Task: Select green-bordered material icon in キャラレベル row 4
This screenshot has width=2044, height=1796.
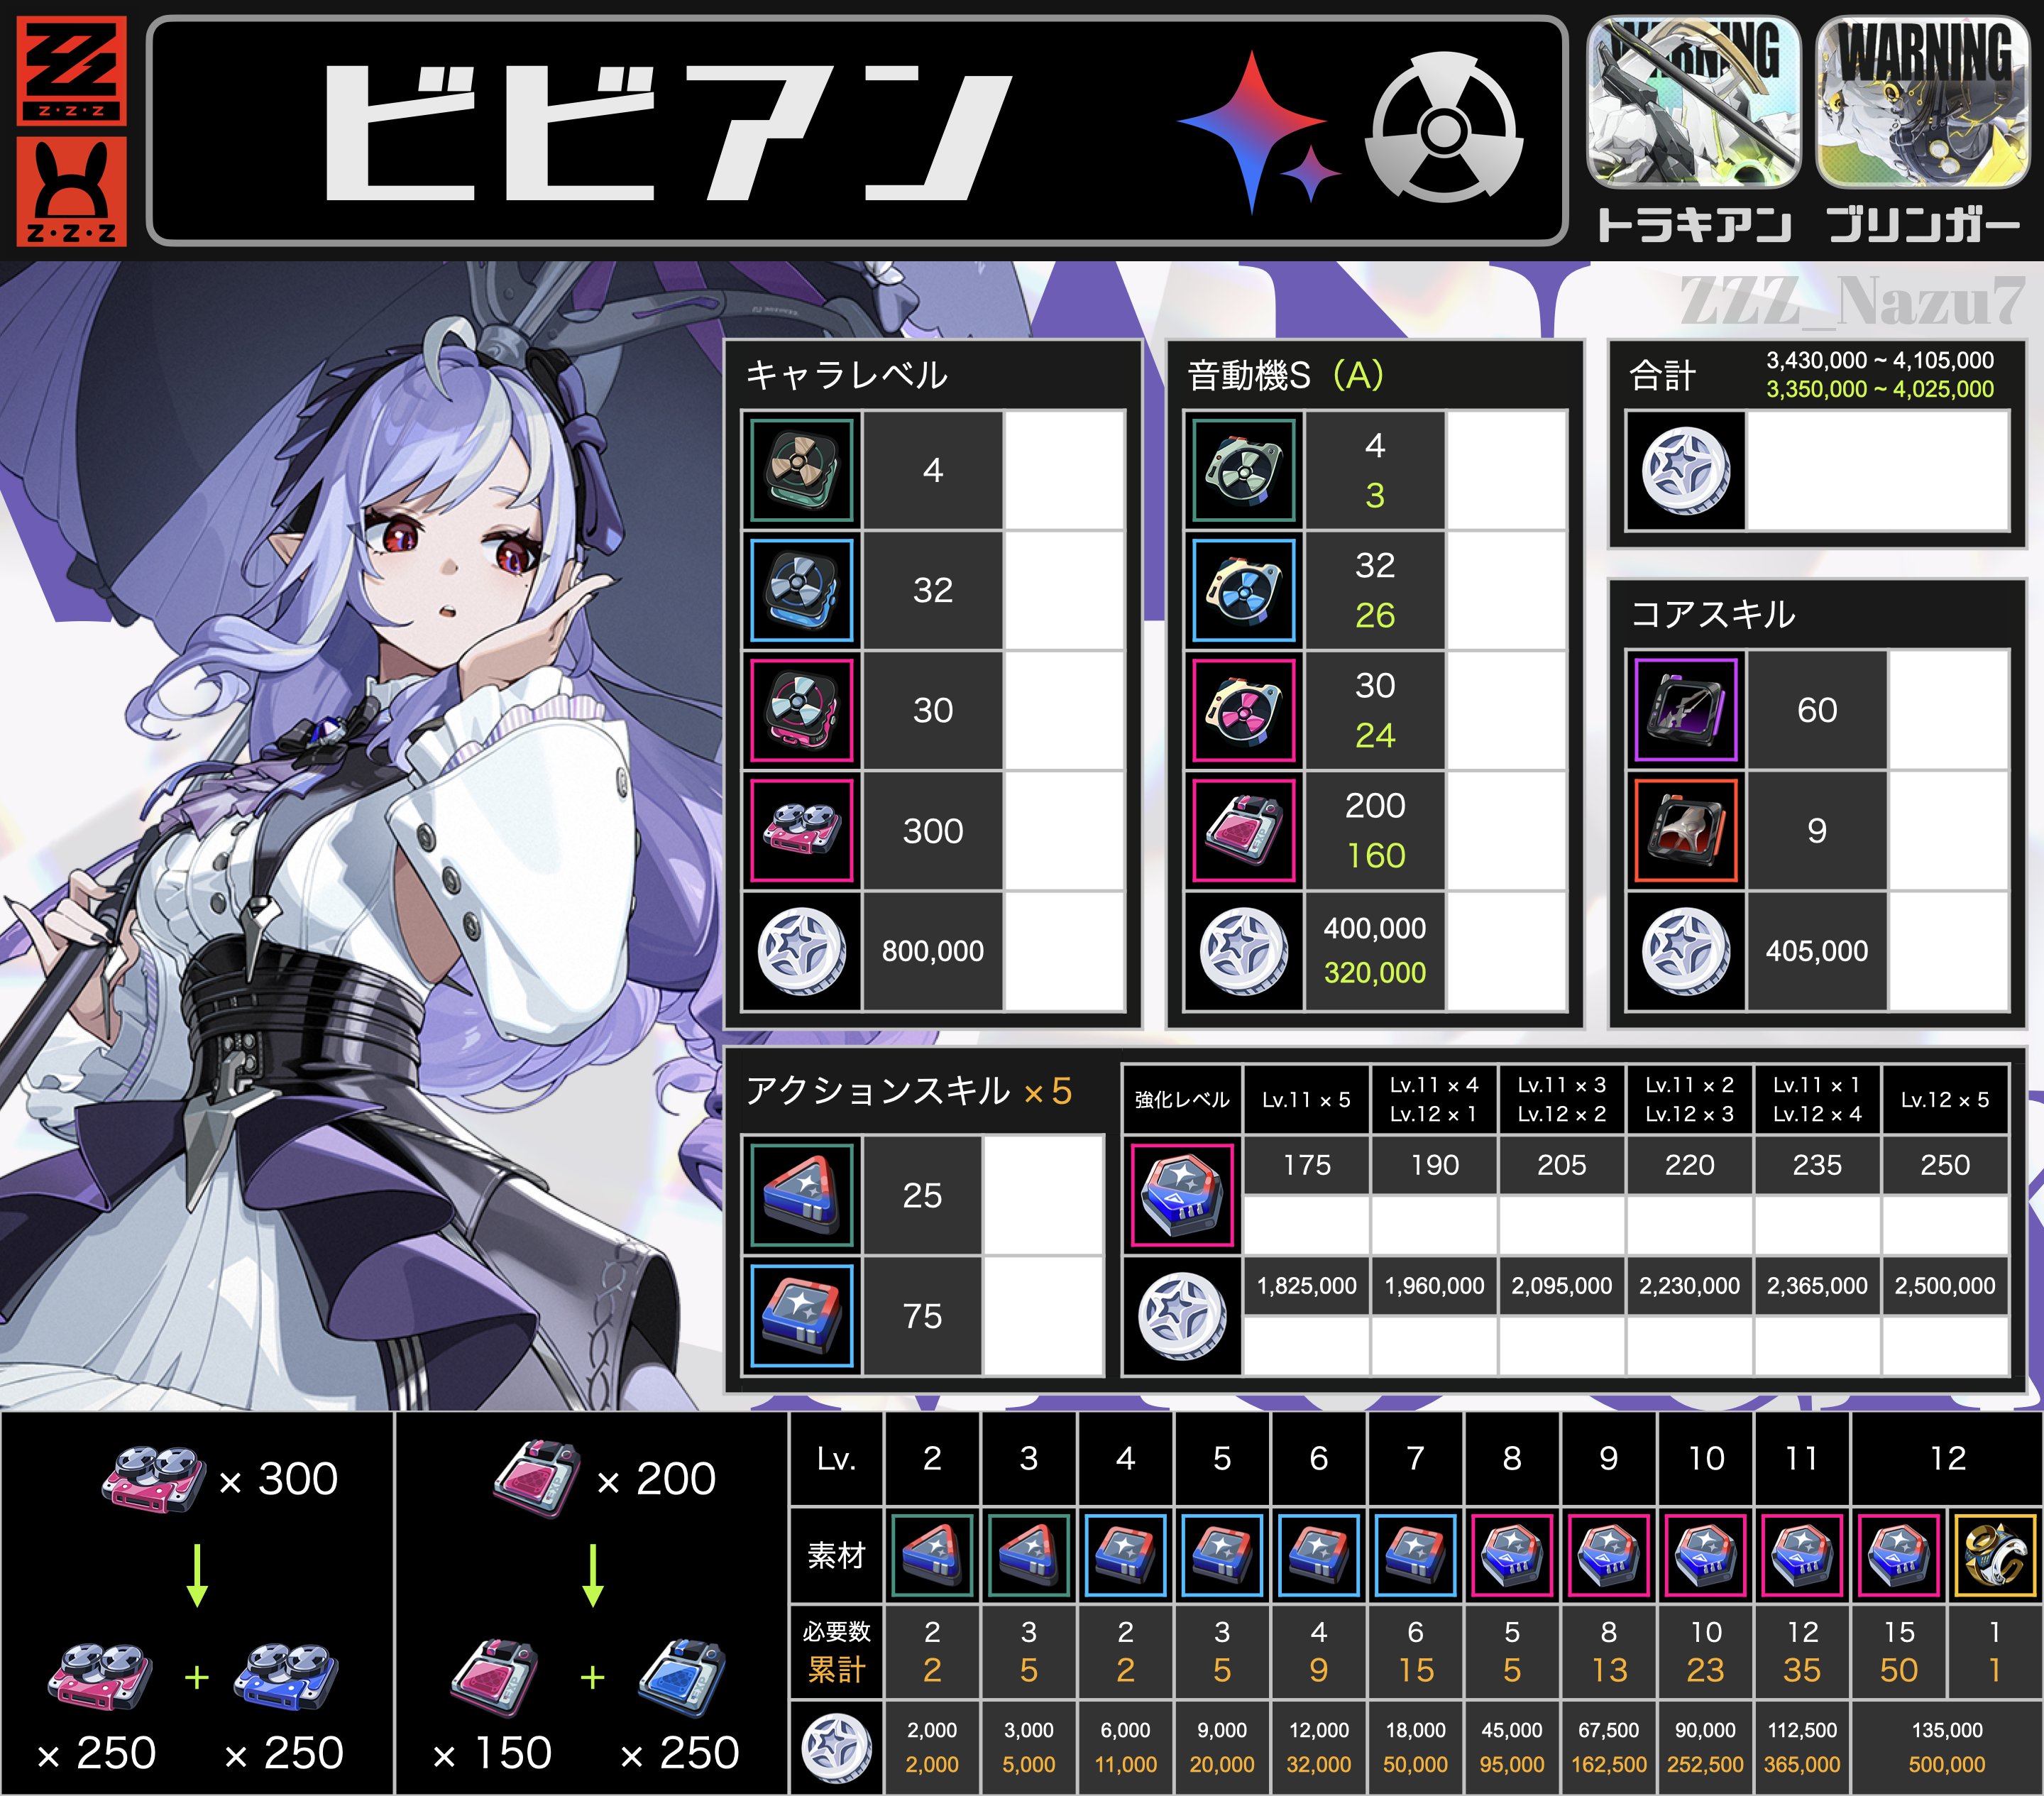Action: coord(801,470)
